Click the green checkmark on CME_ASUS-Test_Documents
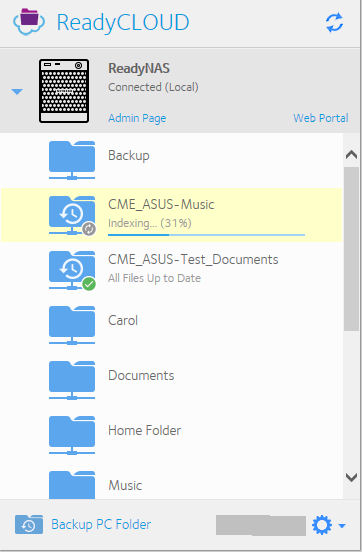 click(89, 283)
